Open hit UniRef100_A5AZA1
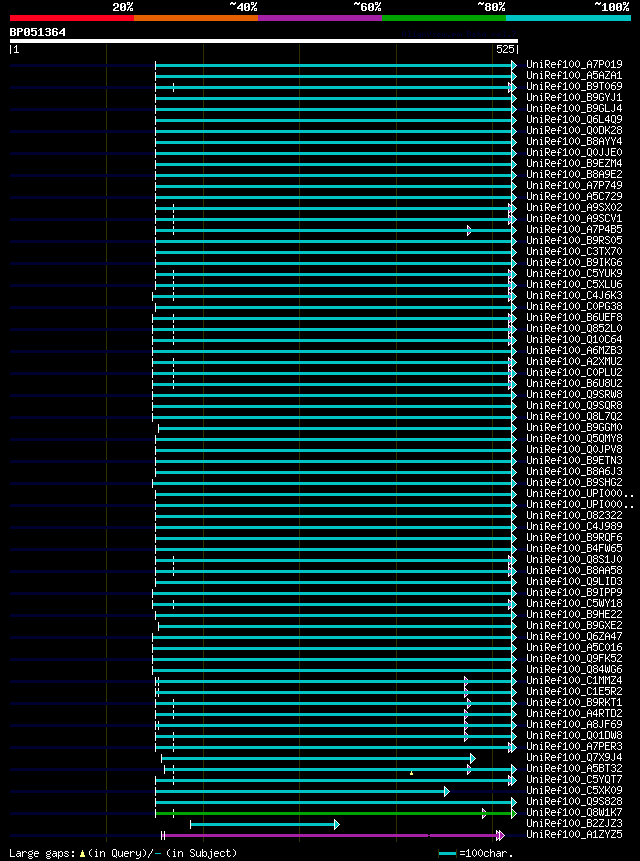 574,75
